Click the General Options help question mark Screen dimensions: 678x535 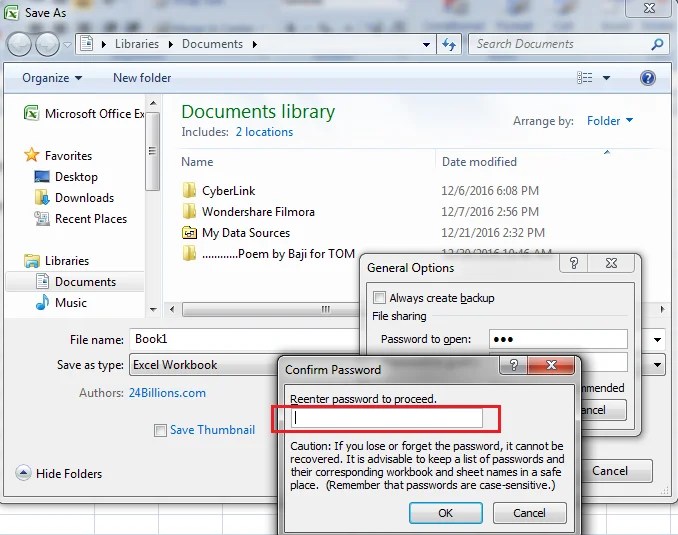574,263
